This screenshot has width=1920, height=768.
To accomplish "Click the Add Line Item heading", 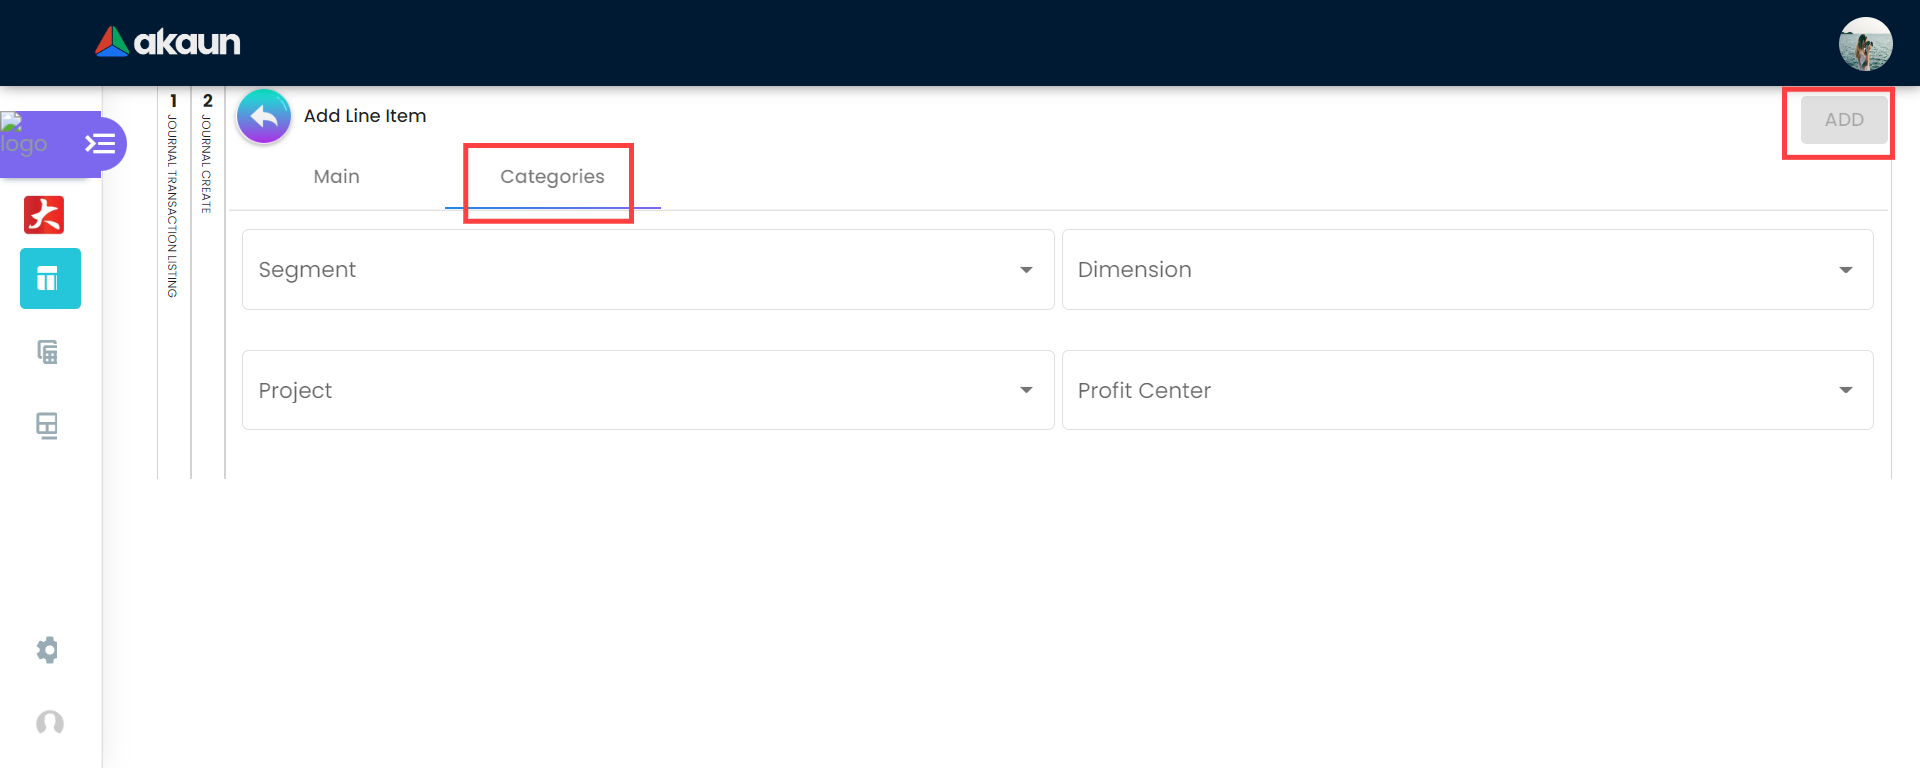I will (x=365, y=116).
